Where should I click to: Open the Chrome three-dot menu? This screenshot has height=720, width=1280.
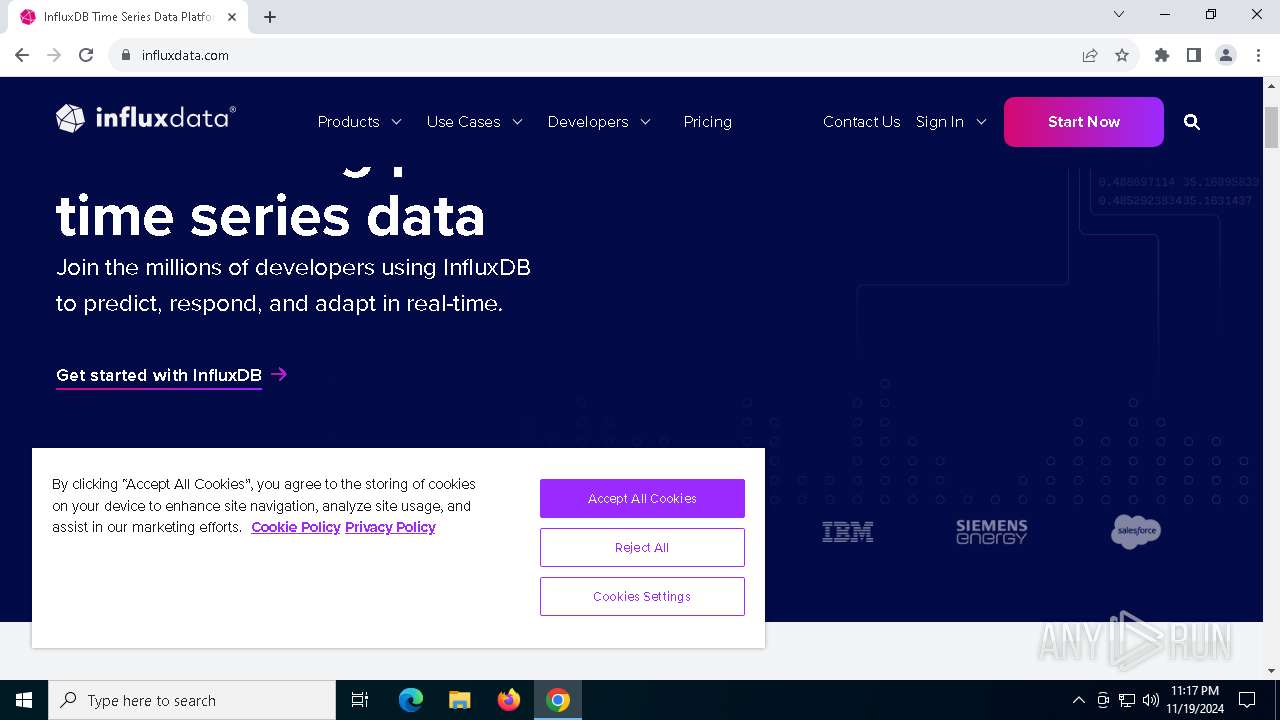coord(1257,55)
